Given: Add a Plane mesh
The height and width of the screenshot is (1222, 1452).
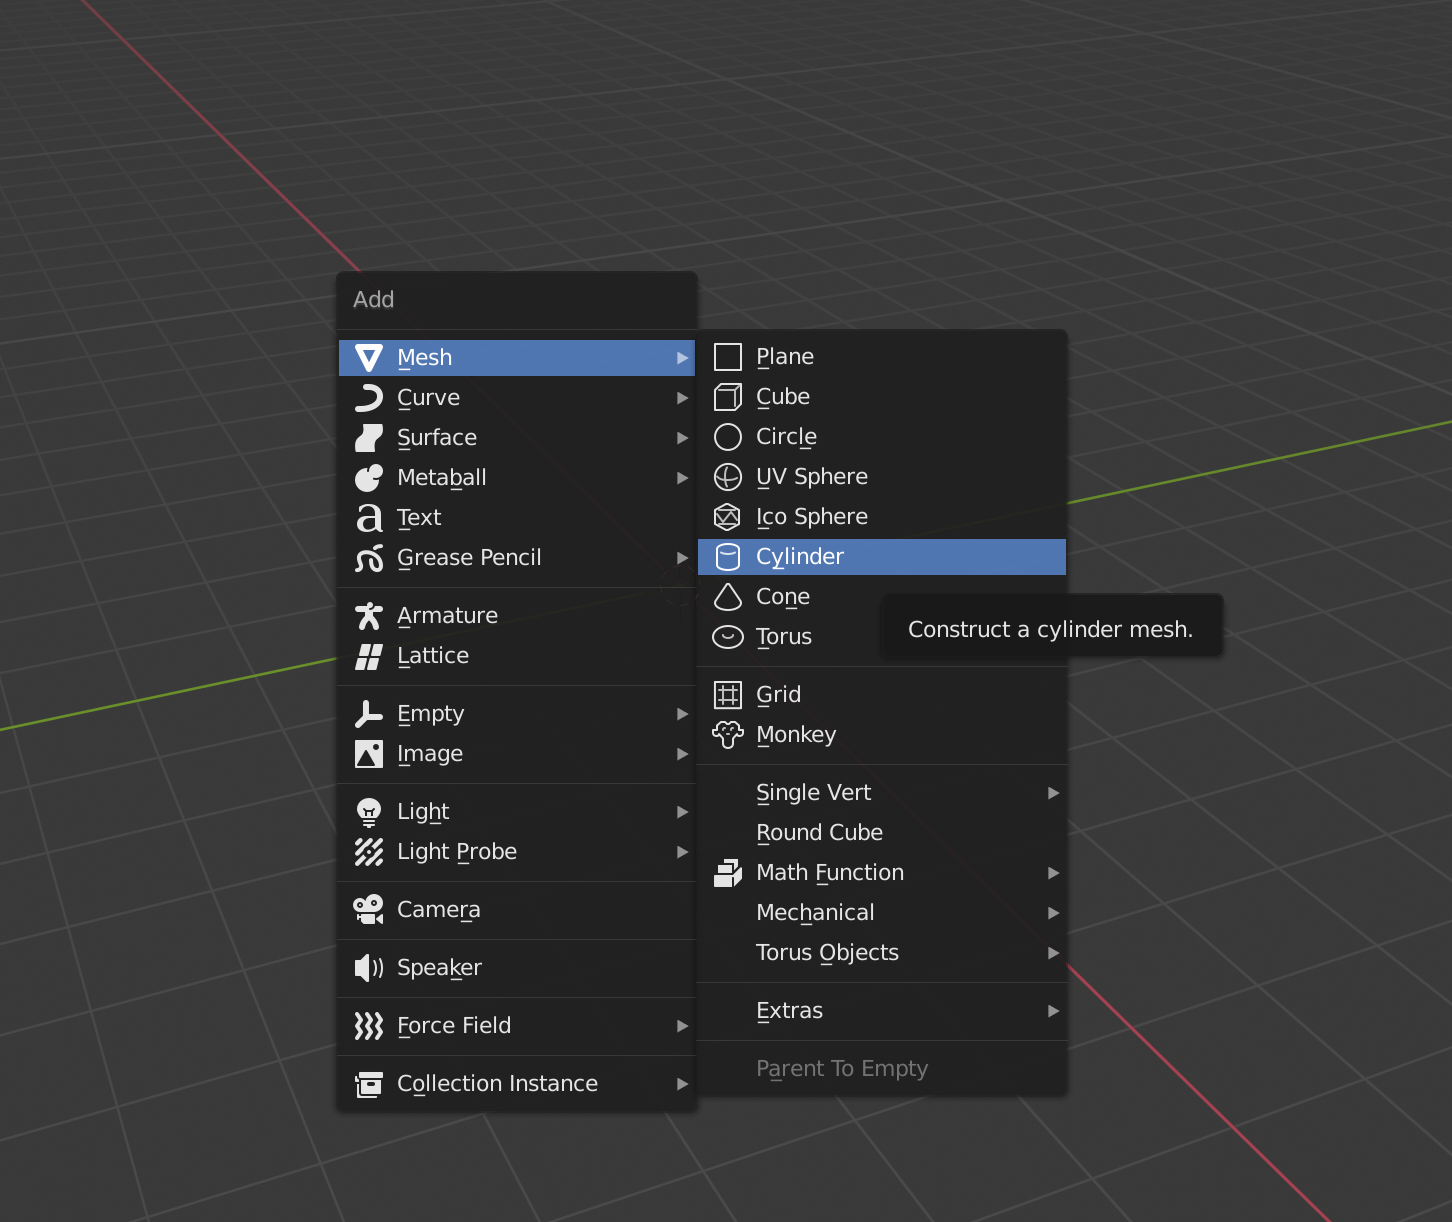Looking at the screenshot, I should click(882, 357).
